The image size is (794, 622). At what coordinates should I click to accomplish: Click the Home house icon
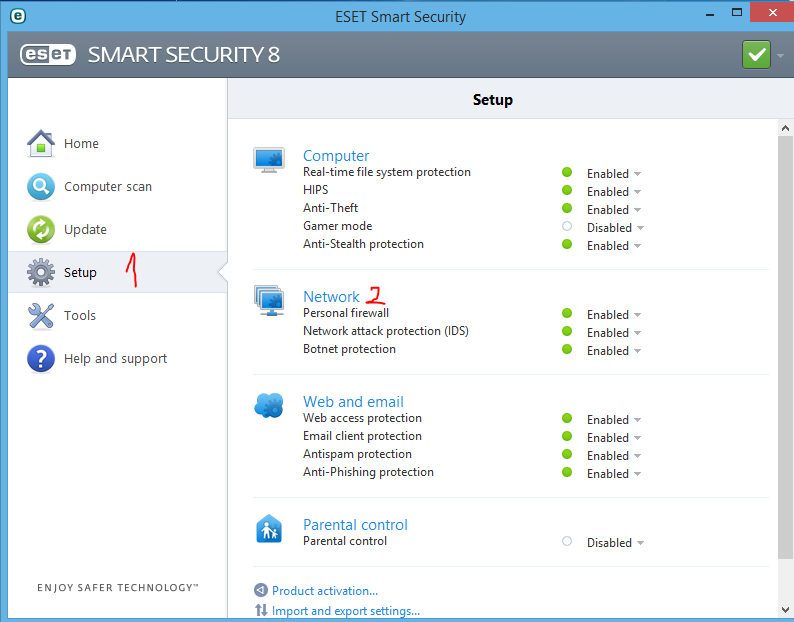[x=40, y=143]
